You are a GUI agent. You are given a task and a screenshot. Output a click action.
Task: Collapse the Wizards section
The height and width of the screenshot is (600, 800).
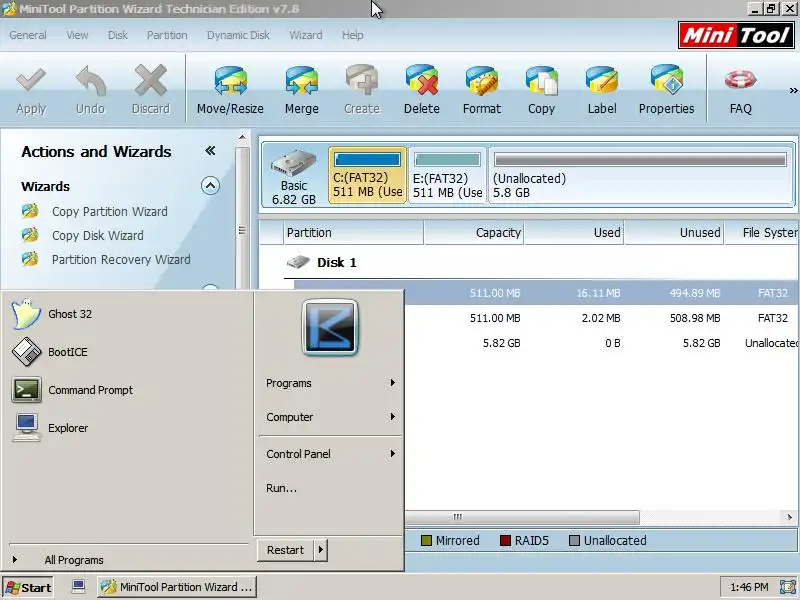pos(210,186)
